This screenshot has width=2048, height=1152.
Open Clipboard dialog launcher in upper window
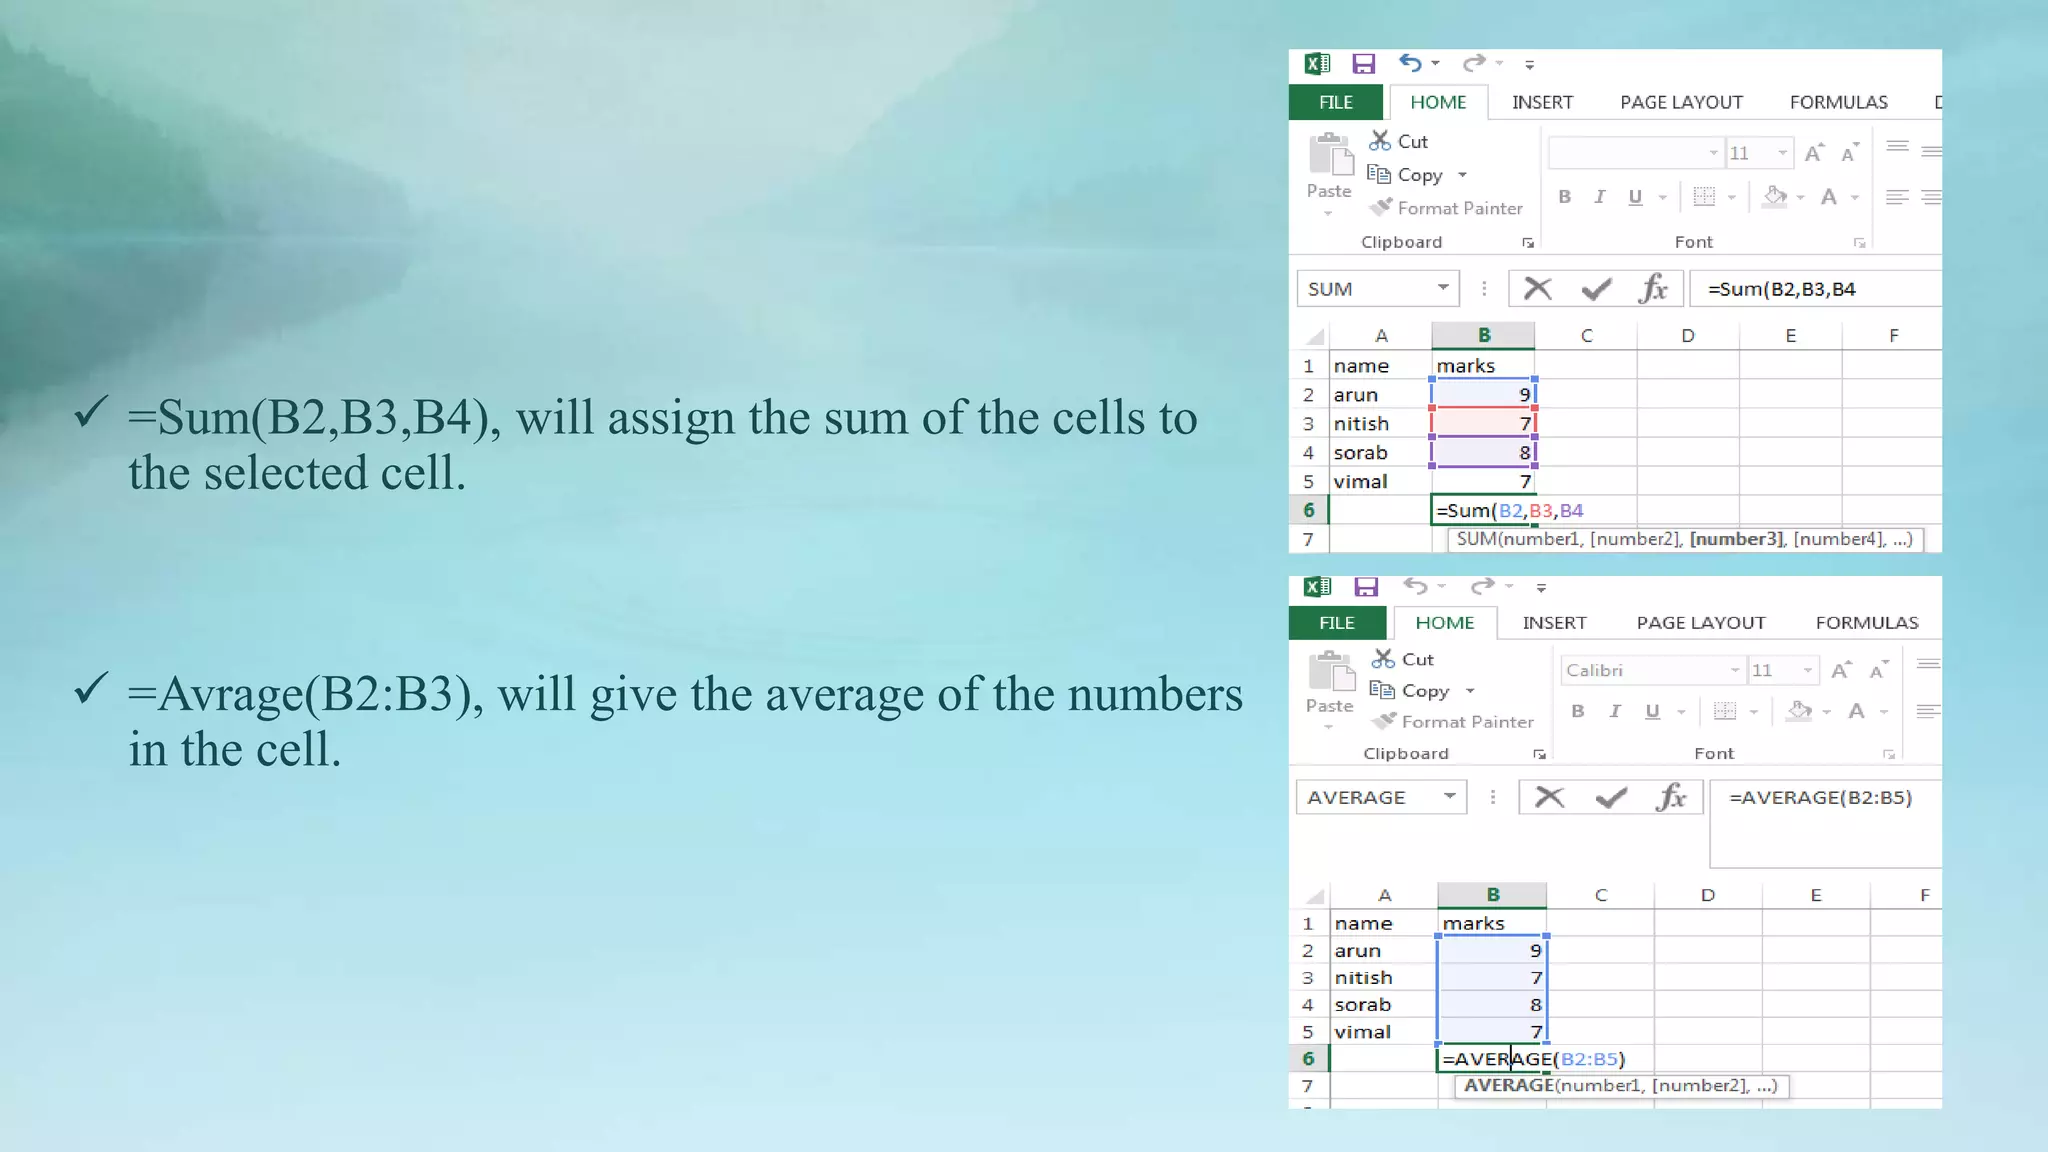pyautogui.click(x=1528, y=243)
